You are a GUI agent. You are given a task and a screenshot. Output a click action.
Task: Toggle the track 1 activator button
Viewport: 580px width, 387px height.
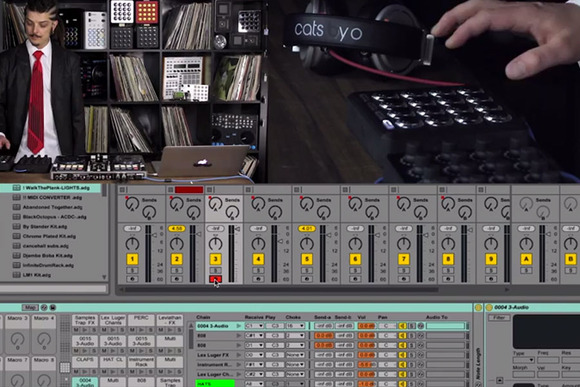pos(132,259)
